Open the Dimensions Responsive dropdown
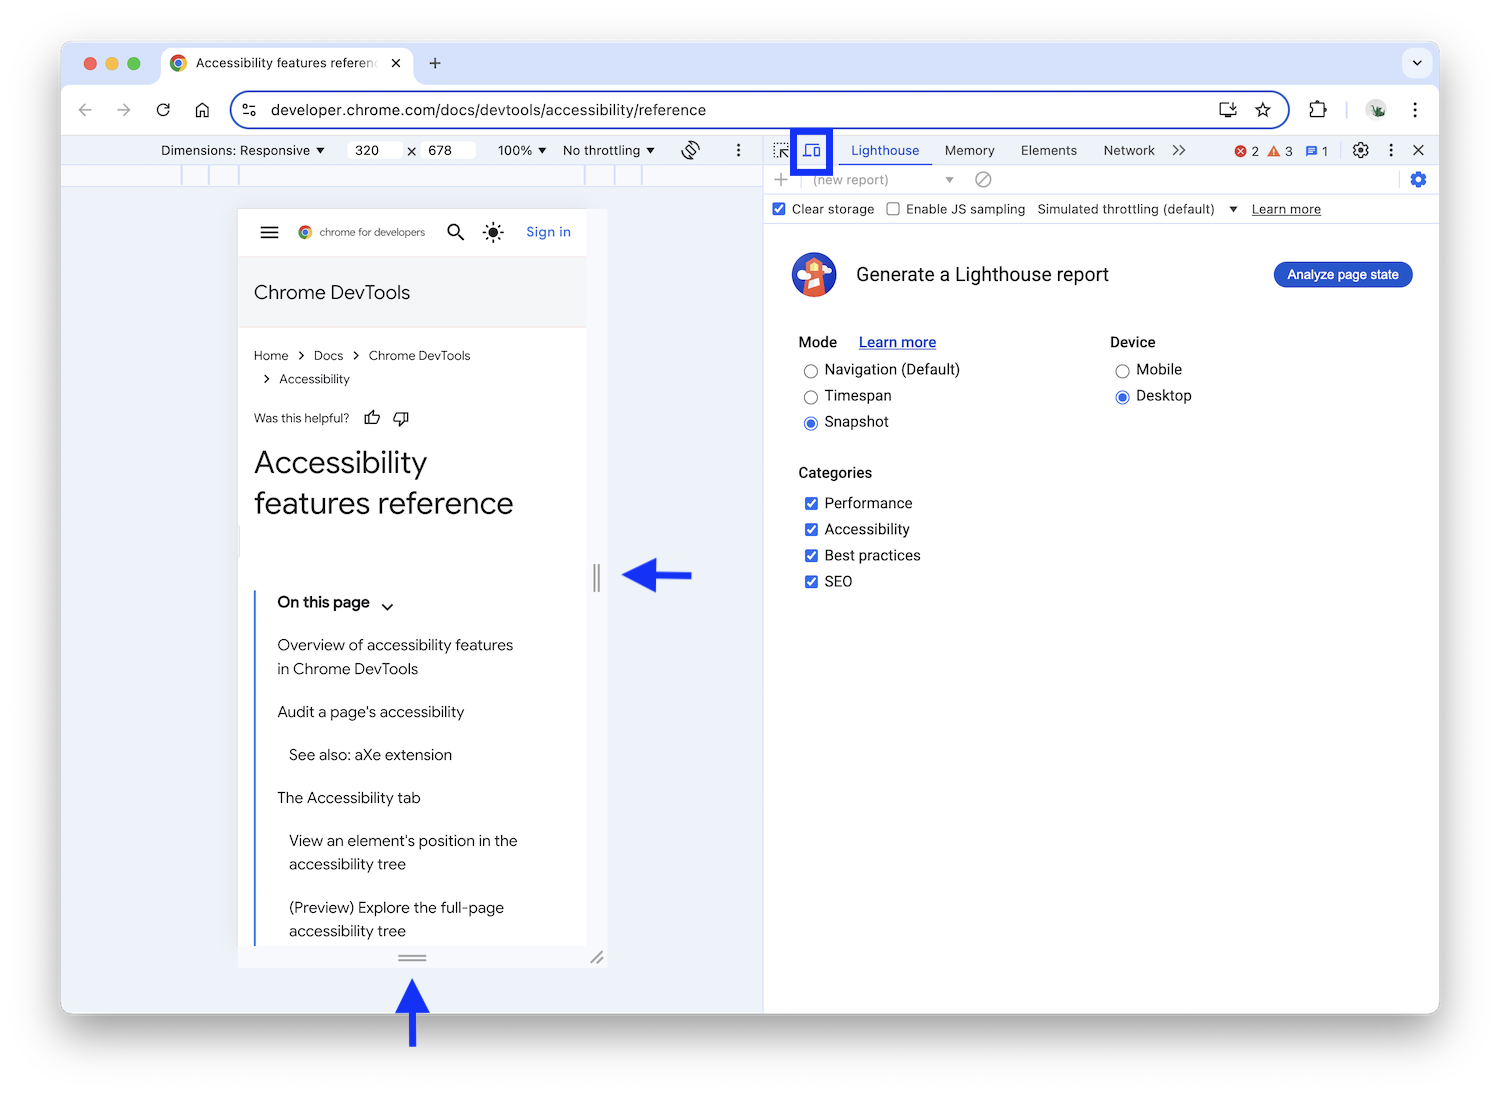1500x1094 pixels. [x=243, y=150]
